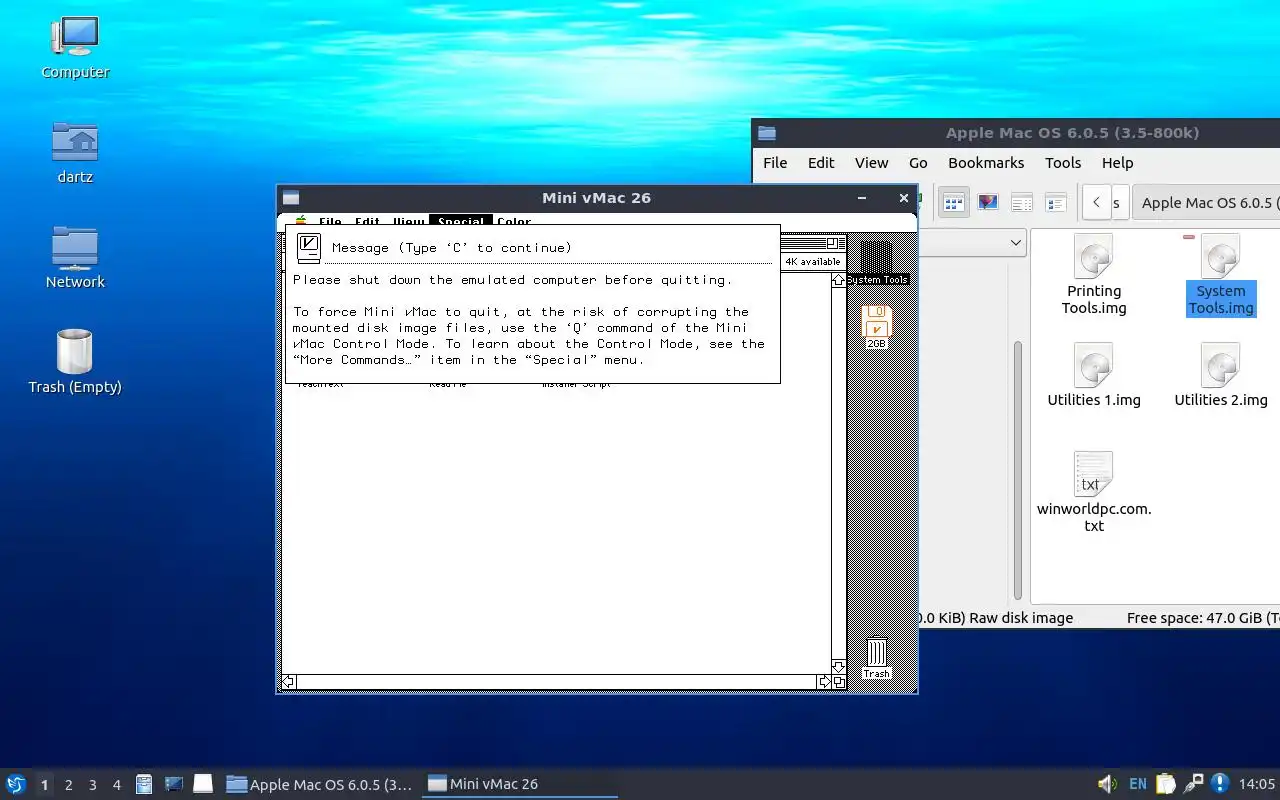Switch to workspace 4
This screenshot has width=1280, height=800.
click(x=116, y=784)
